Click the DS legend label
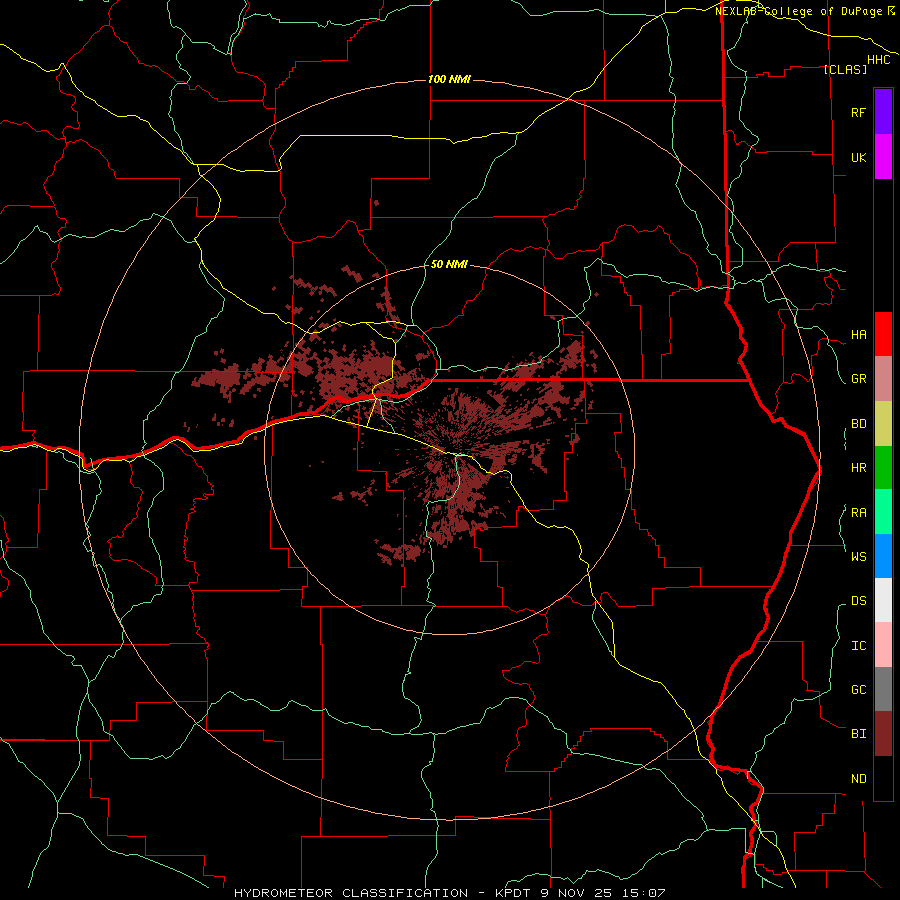The image size is (900, 900). tap(858, 601)
